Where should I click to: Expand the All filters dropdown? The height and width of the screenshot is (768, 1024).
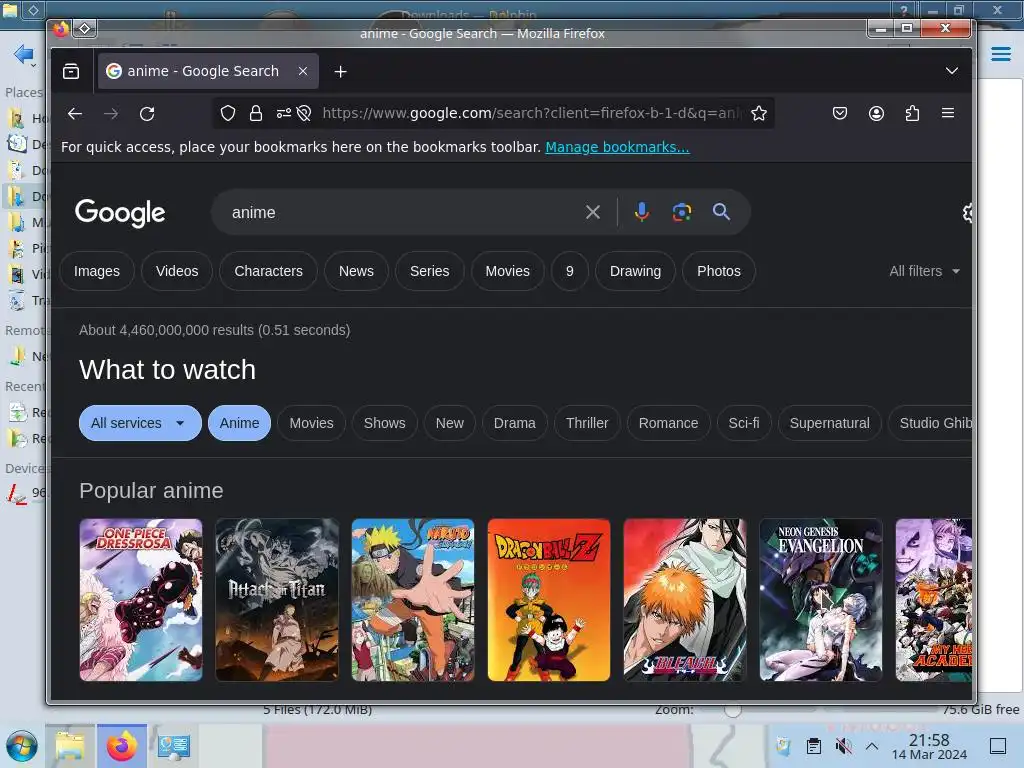(x=925, y=271)
